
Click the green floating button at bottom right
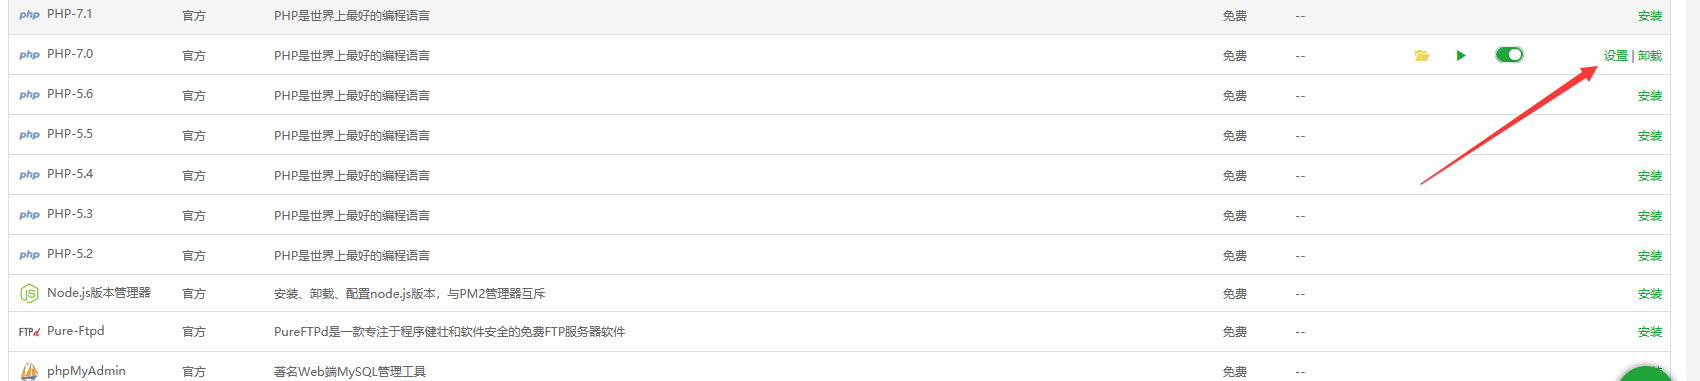pos(1646,375)
